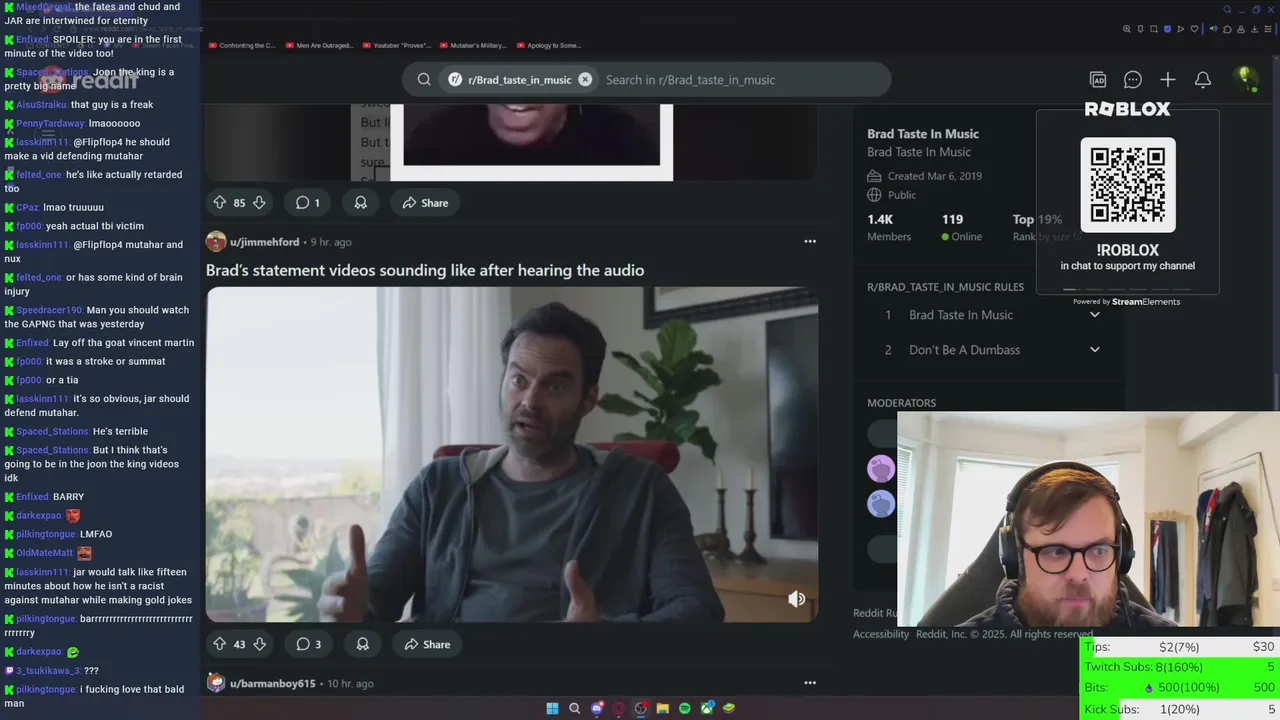The height and width of the screenshot is (720, 1280).
Task: Share the u/jimmehford post
Action: click(x=426, y=644)
